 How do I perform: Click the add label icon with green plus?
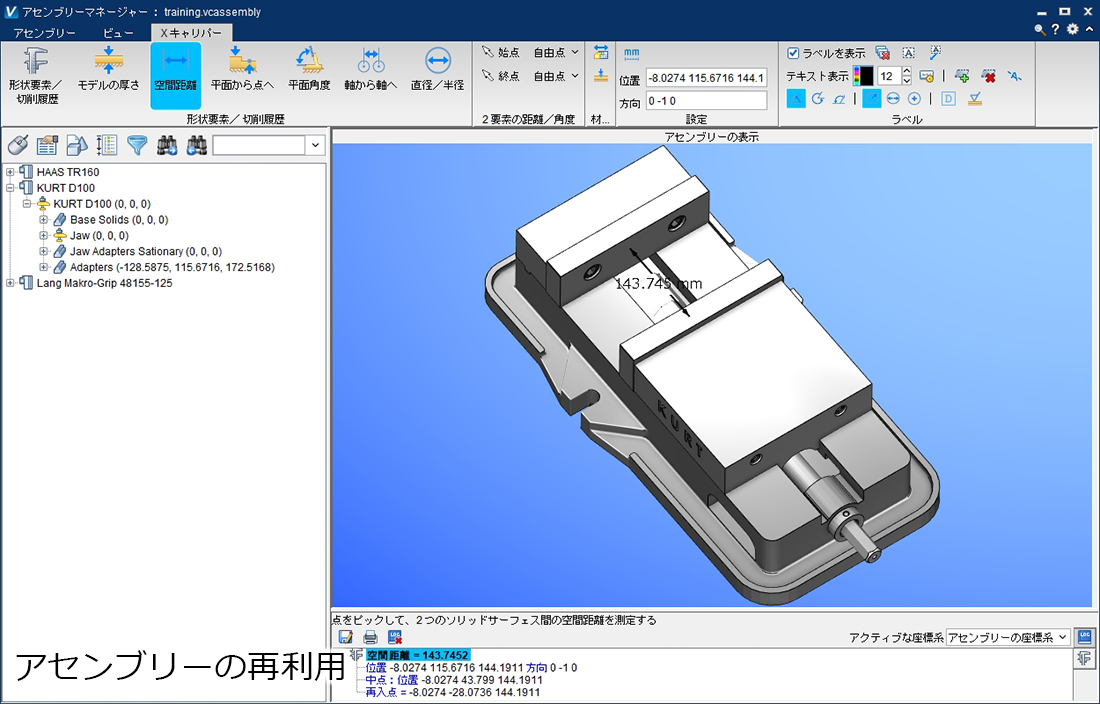pyautogui.click(x=962, y=75)
